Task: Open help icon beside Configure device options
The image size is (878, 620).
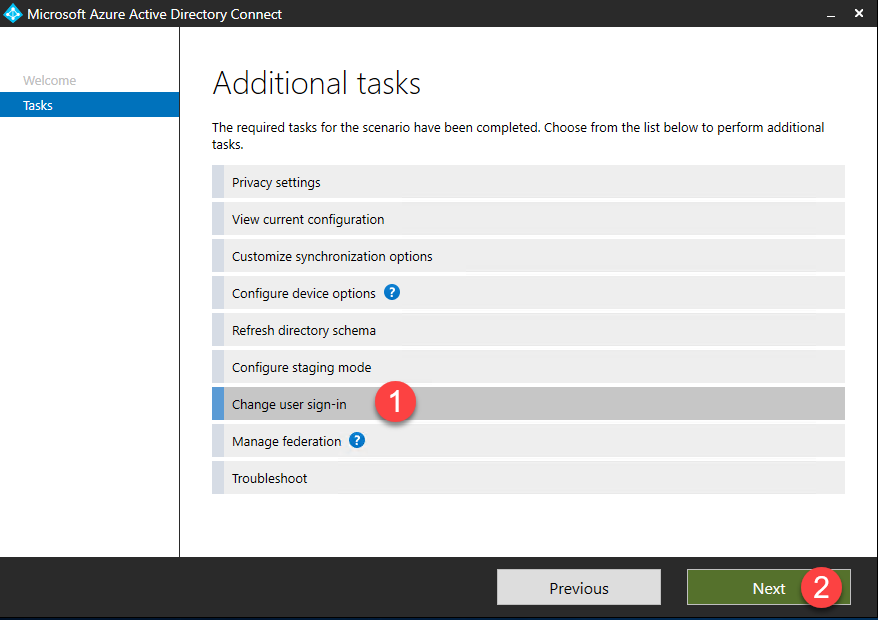Action: (x=392, y=293)
